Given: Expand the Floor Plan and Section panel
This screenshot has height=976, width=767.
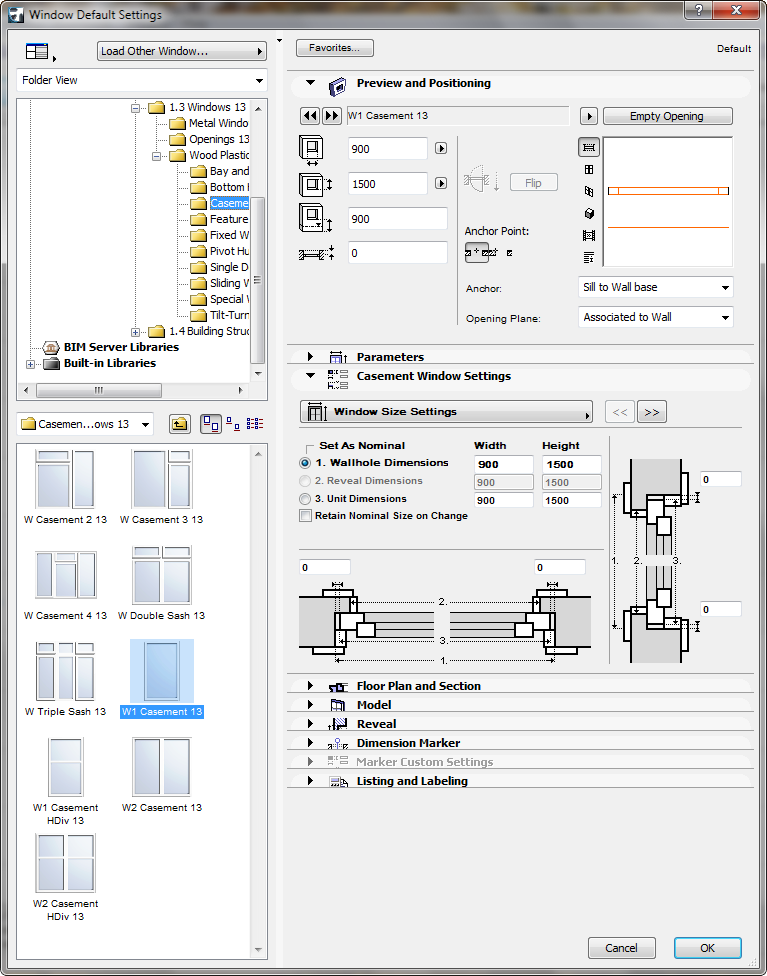Looking at the screenshot, I should [418, 686].
